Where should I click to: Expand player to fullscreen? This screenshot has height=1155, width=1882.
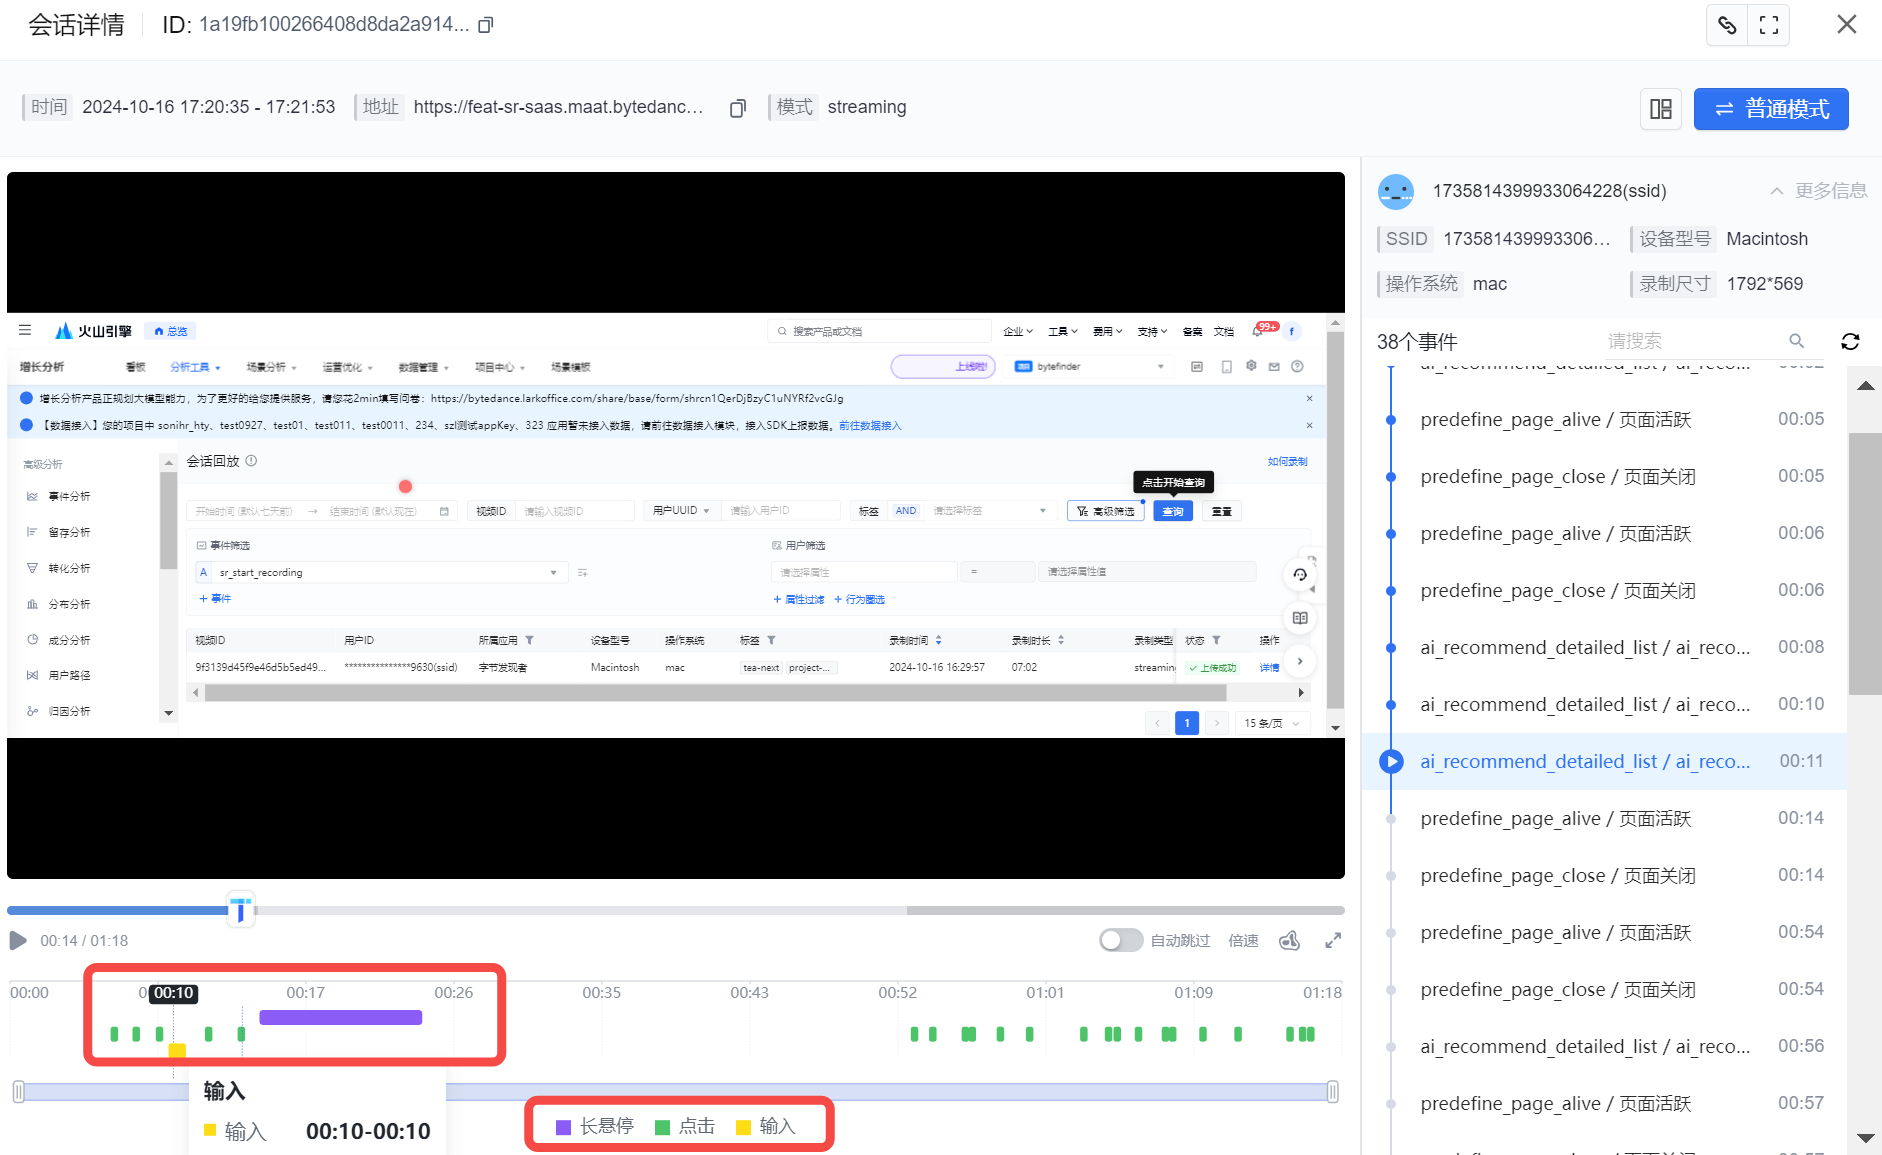[x=1333, y=940]
